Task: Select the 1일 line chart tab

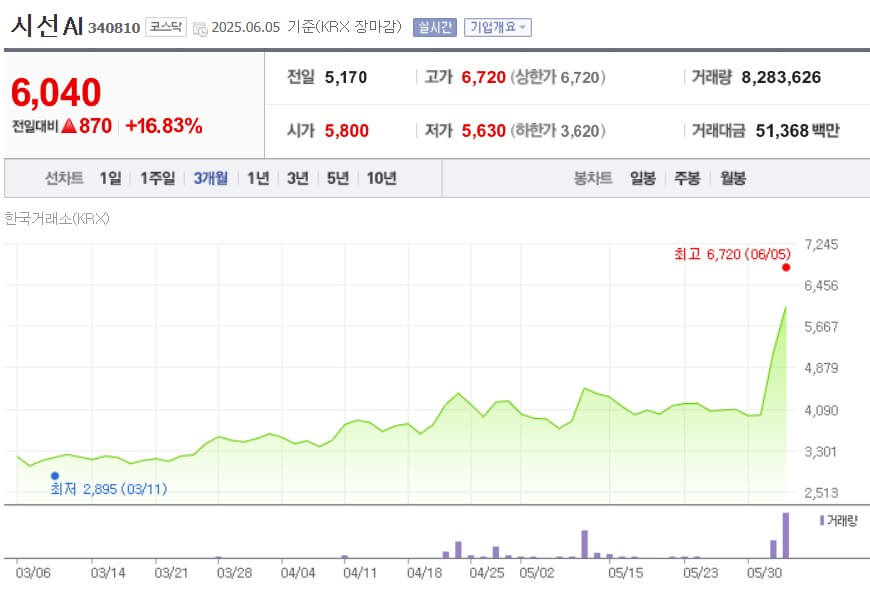Action: (x=110, y=178)
